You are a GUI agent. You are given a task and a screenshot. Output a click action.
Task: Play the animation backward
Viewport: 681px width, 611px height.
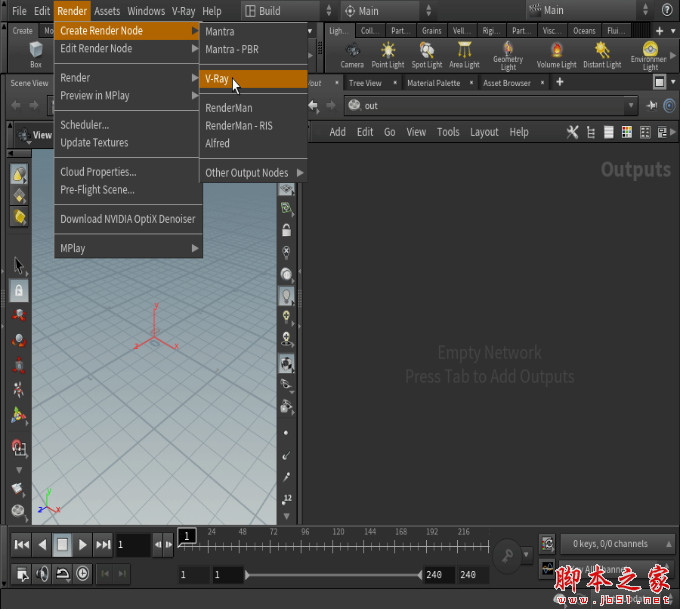click(42, 545)
